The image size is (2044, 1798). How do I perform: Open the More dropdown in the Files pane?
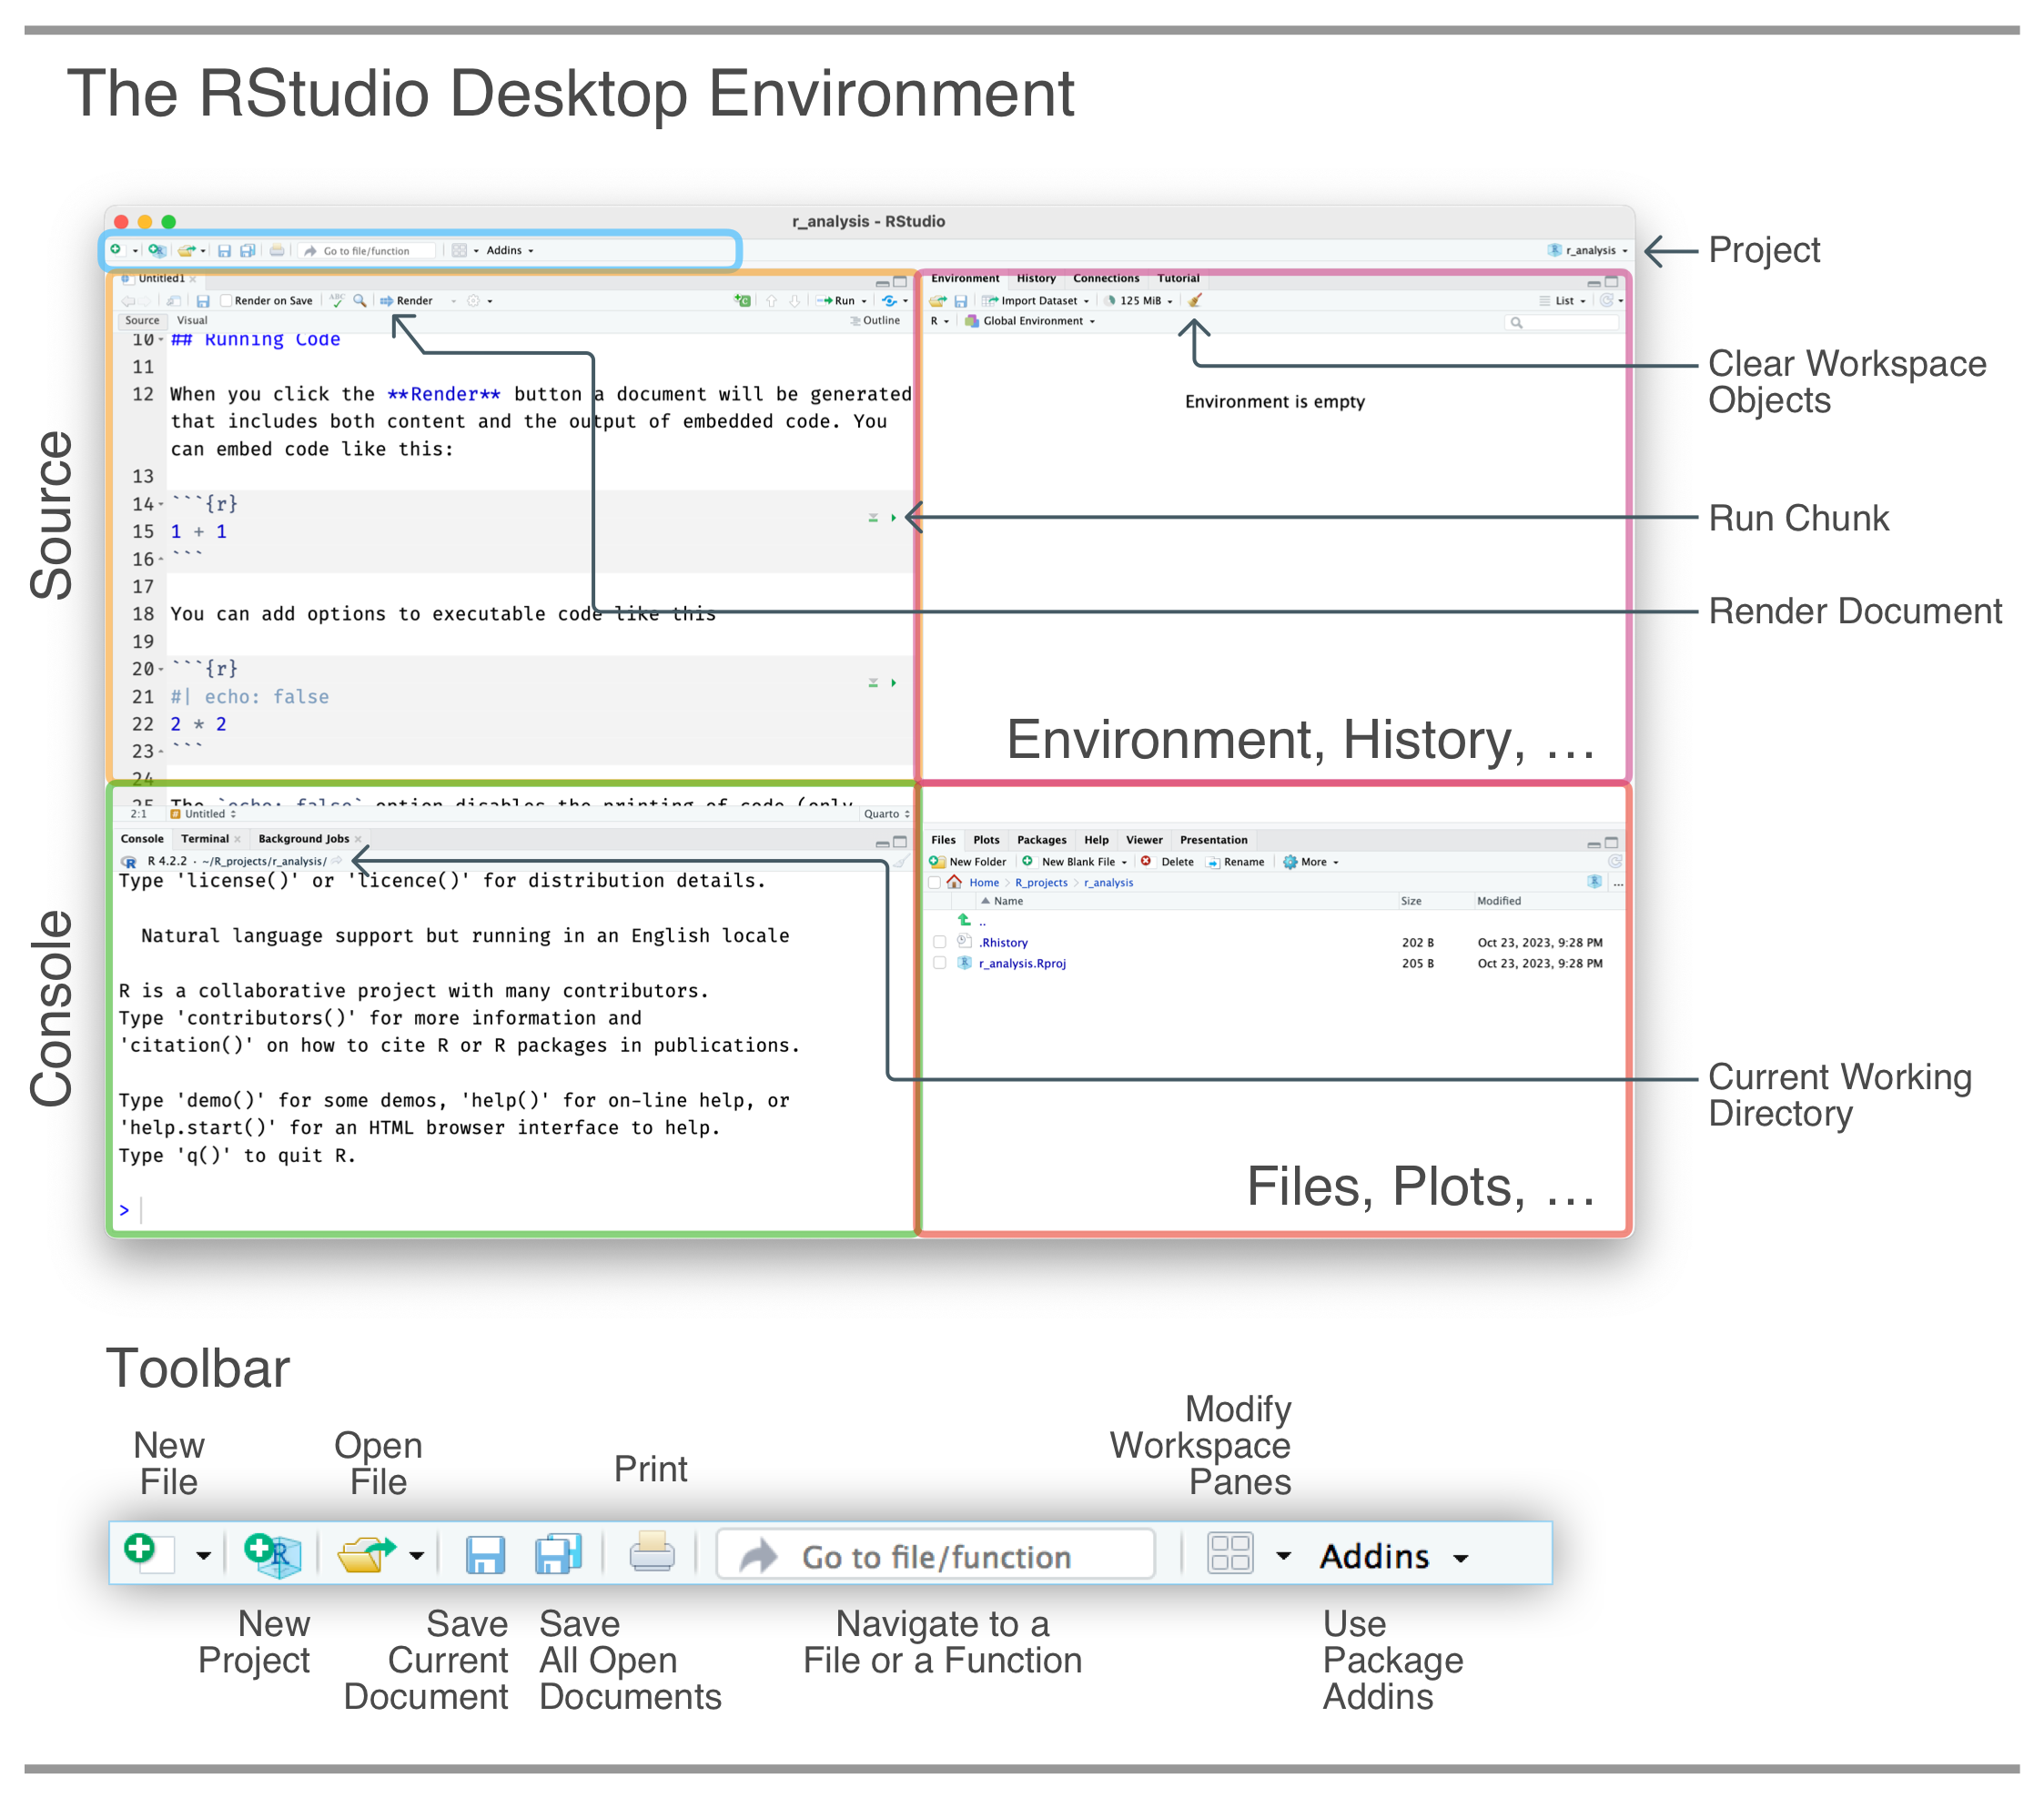[x=1311, y=862]
